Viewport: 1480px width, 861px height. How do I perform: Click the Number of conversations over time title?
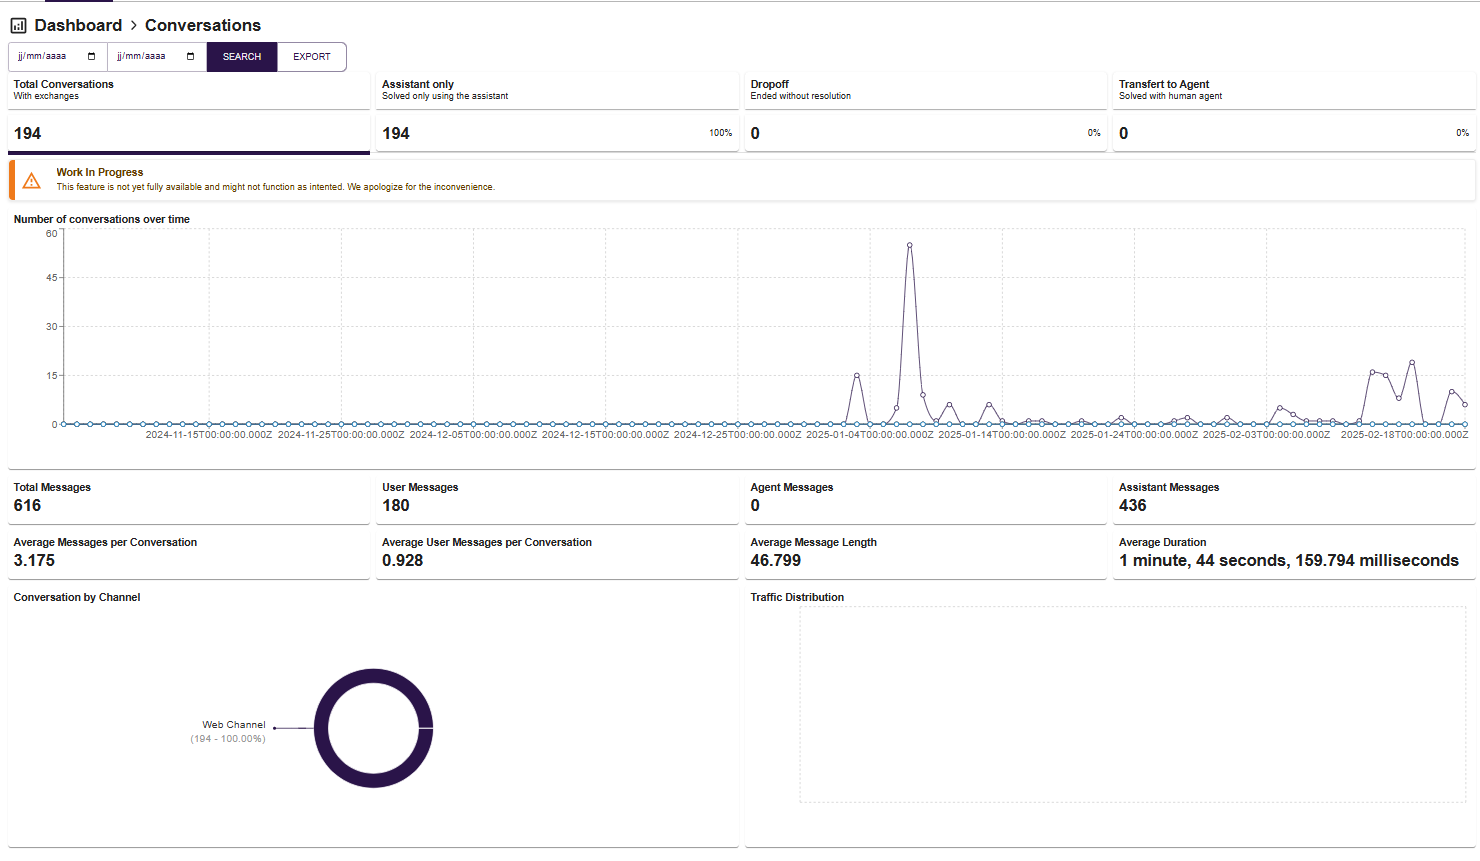tap(102, 219)
